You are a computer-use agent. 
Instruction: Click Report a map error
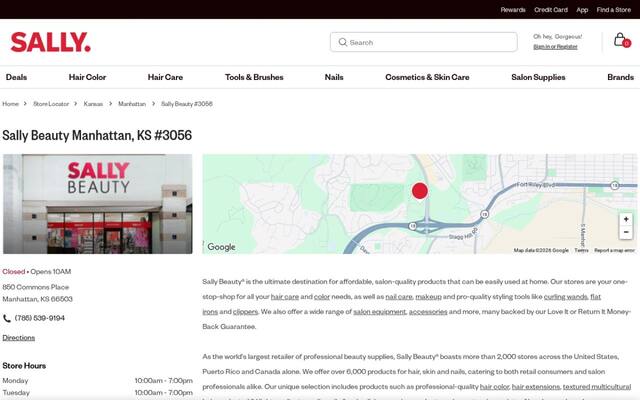click(x=614, y=250)
